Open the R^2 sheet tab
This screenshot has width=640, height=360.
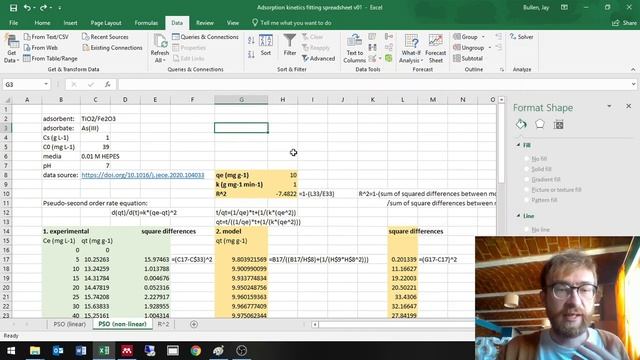(163, 324)
